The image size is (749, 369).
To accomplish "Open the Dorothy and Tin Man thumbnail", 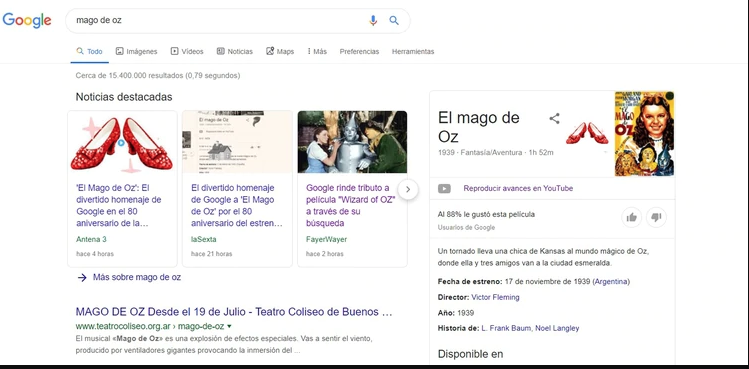I will click(x=352, y=142).
